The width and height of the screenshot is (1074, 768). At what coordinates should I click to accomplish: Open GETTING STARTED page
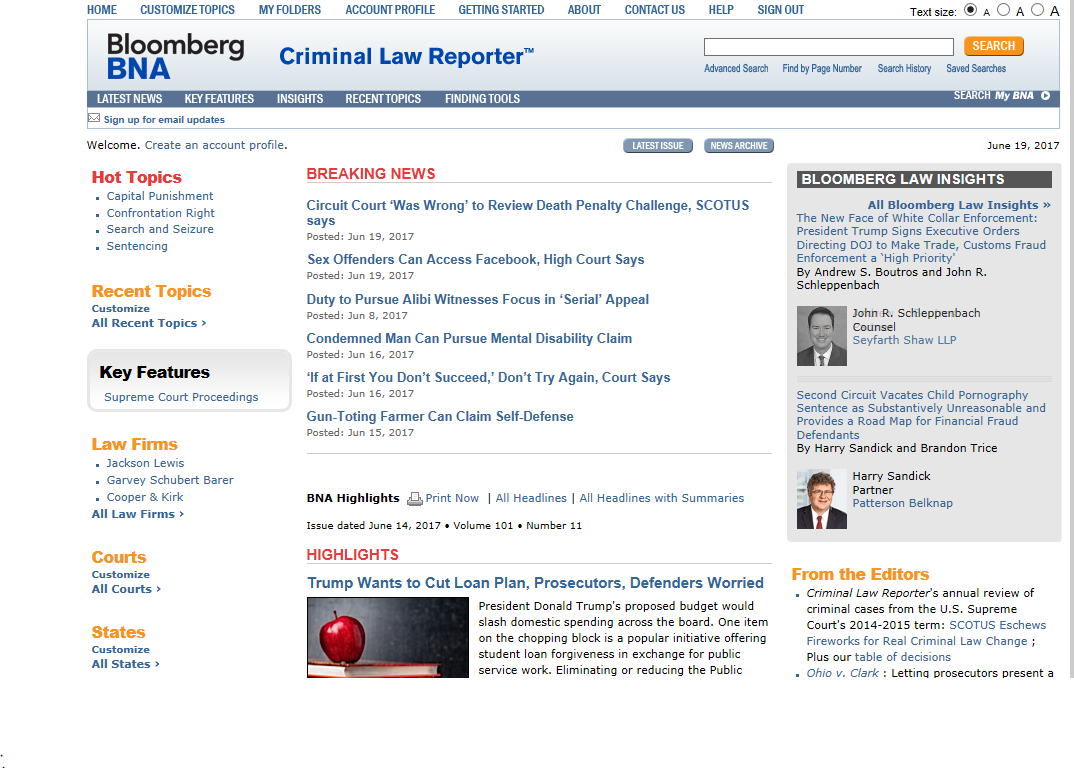(x=501, y=10)
